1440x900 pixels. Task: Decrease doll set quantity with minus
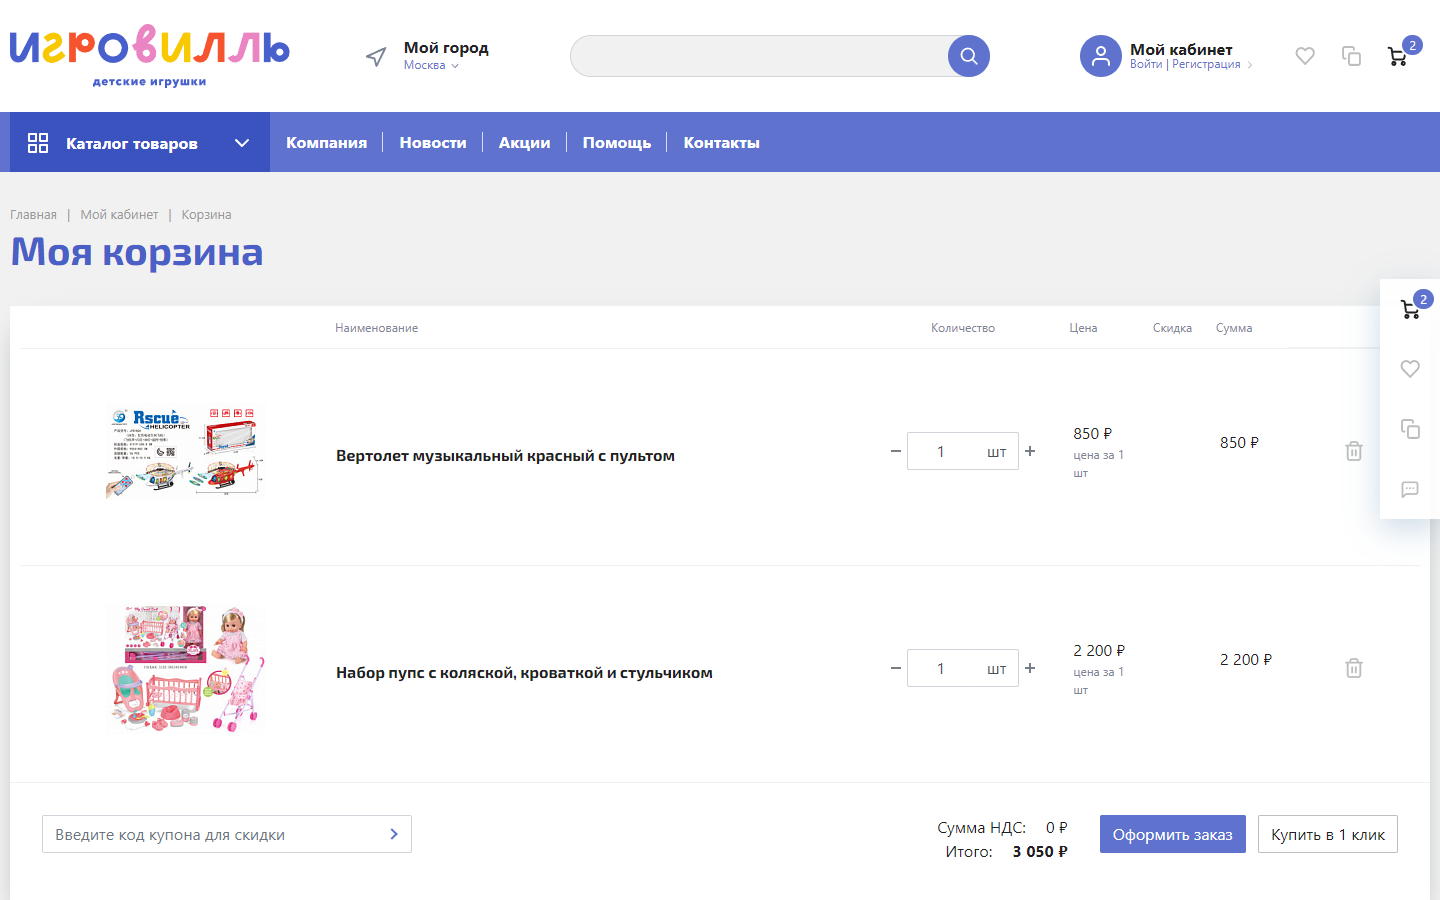[896, 668]
